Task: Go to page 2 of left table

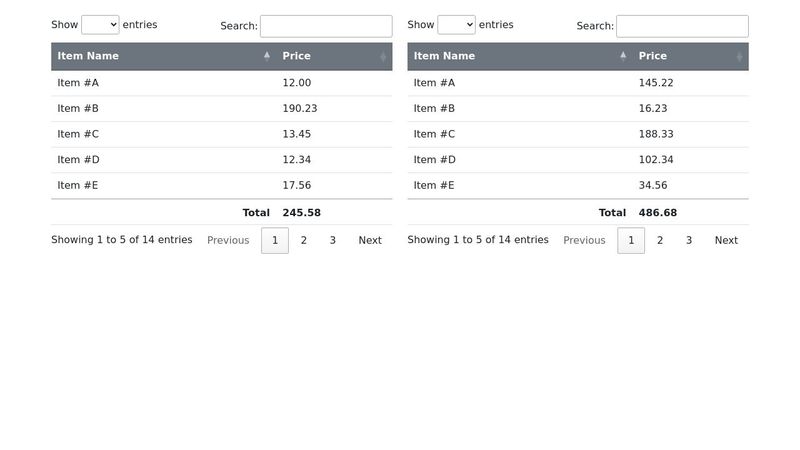Action: pos(304,240)
